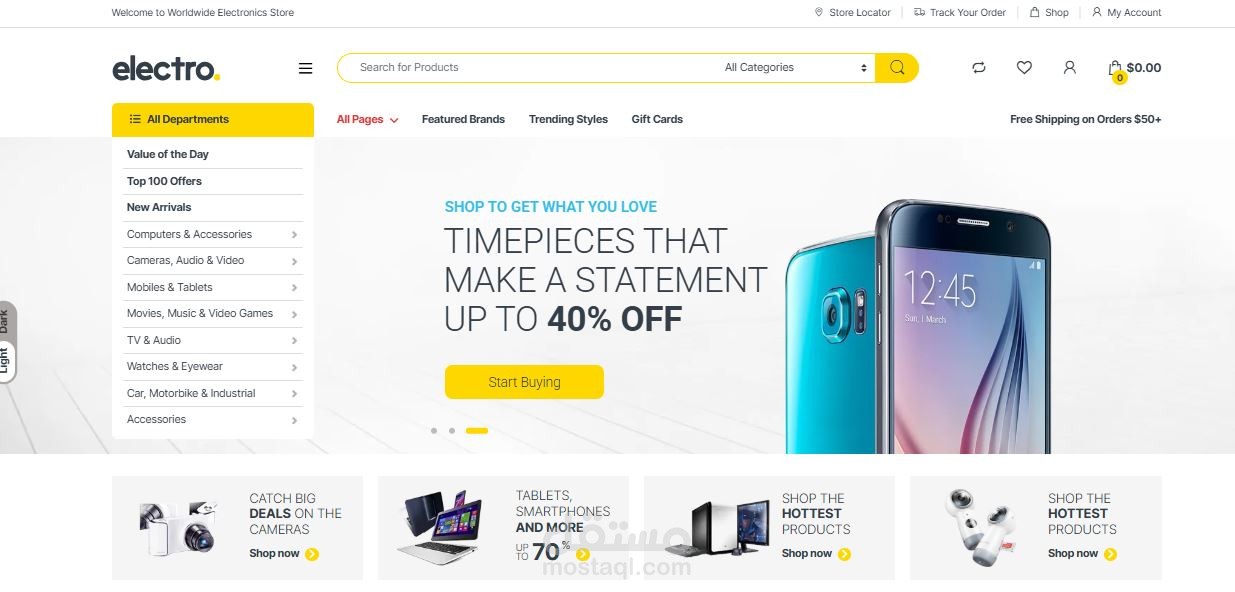
Task: Click the Start Buying button
Action: (524, 382)
